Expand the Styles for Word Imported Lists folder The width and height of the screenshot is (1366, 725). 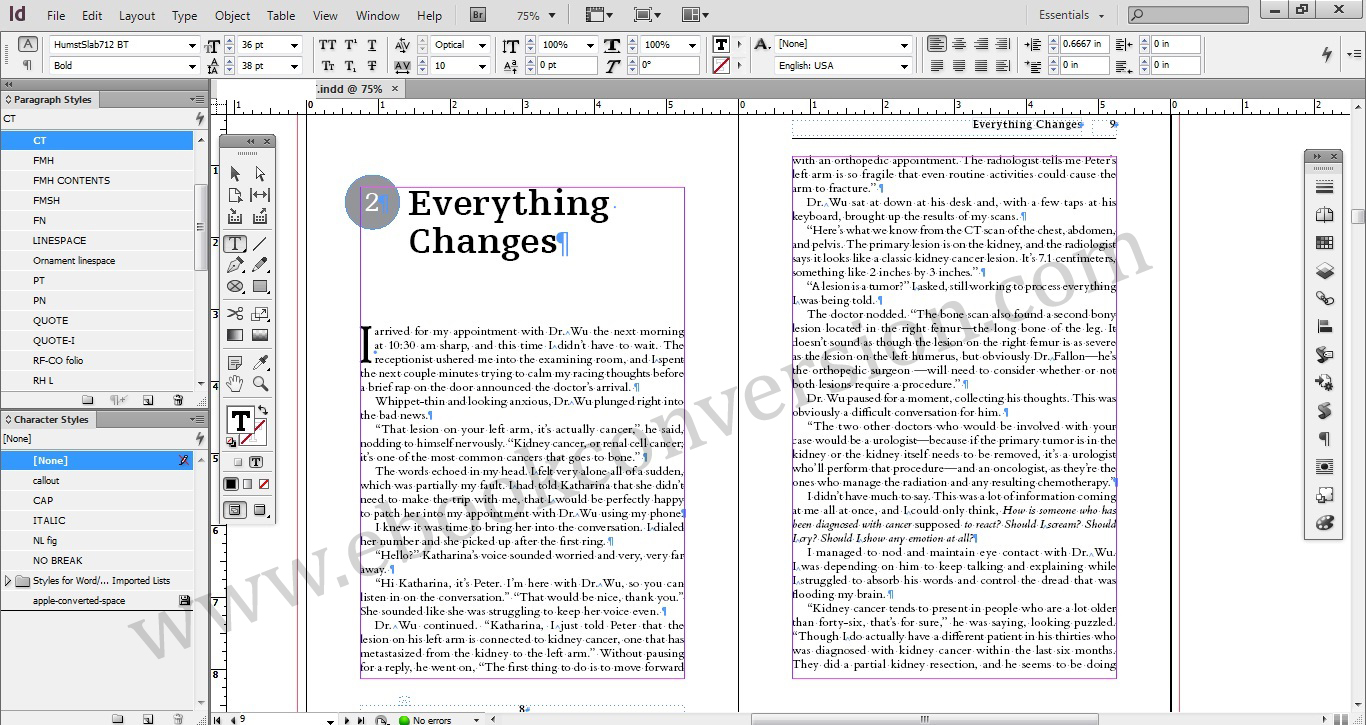[9, 581]
